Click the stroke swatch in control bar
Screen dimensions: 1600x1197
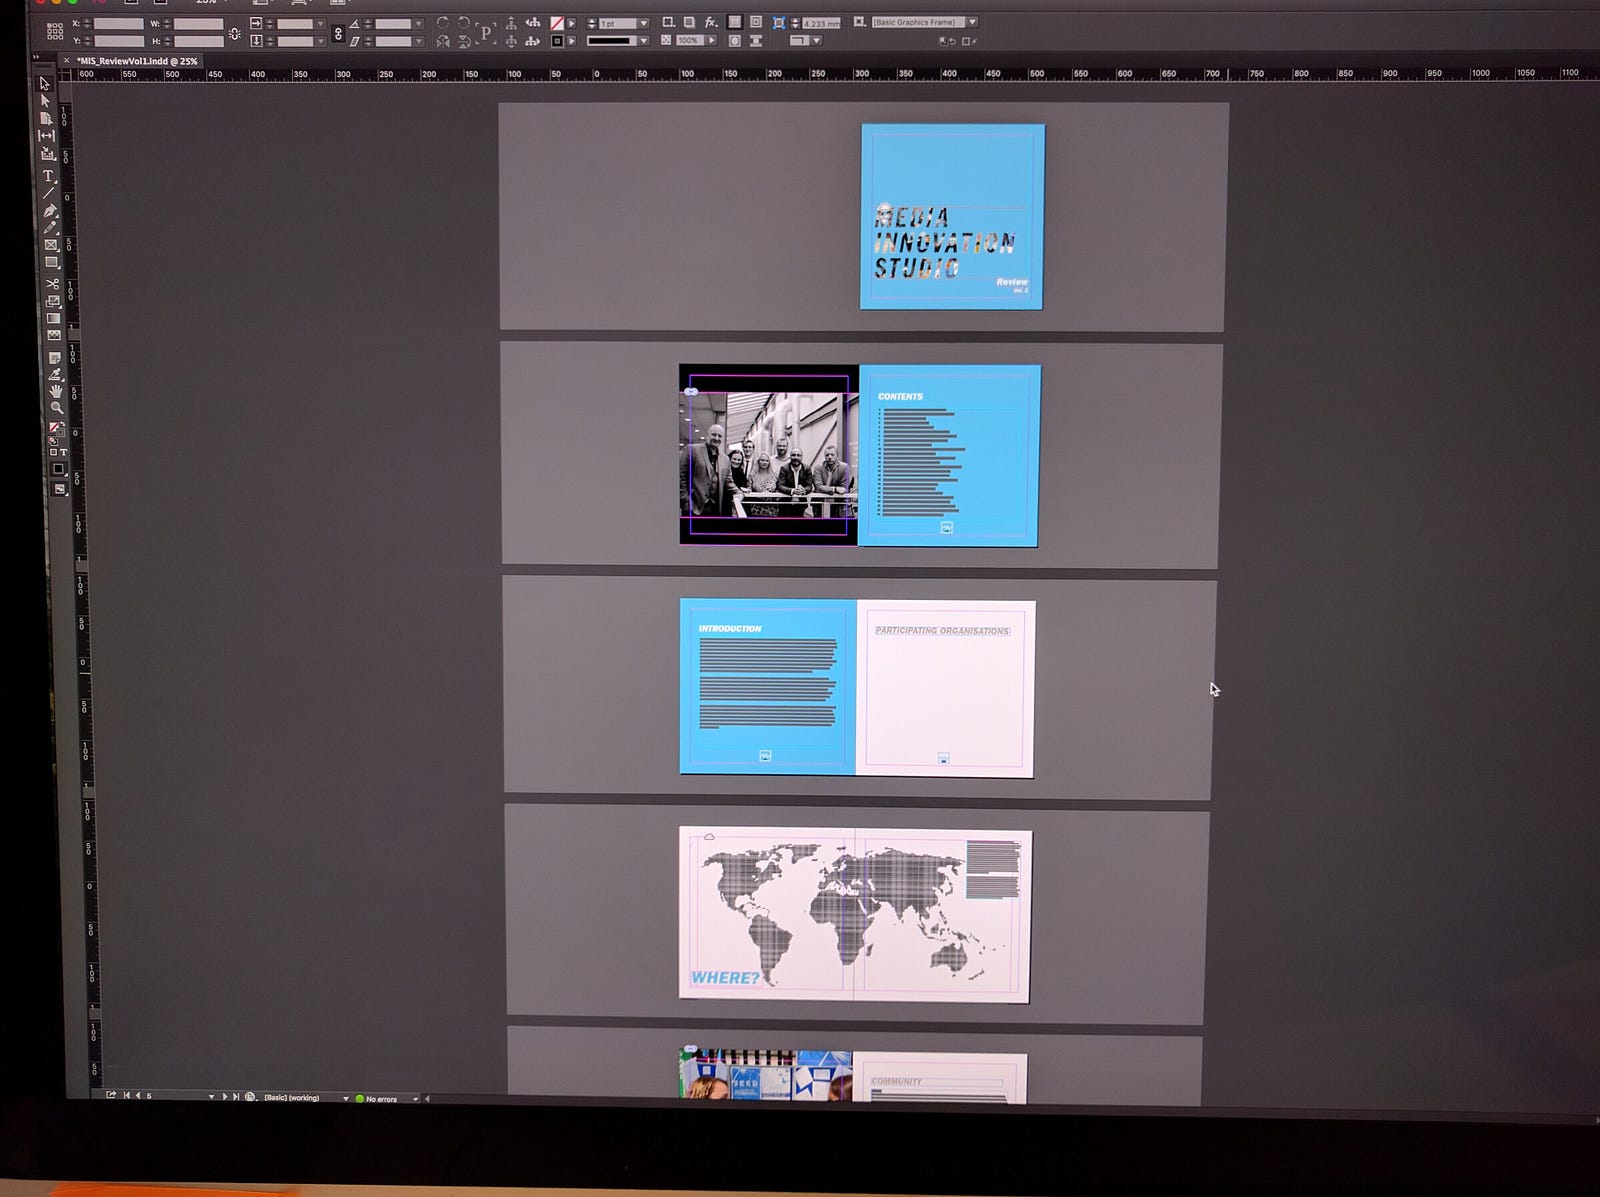557,41
